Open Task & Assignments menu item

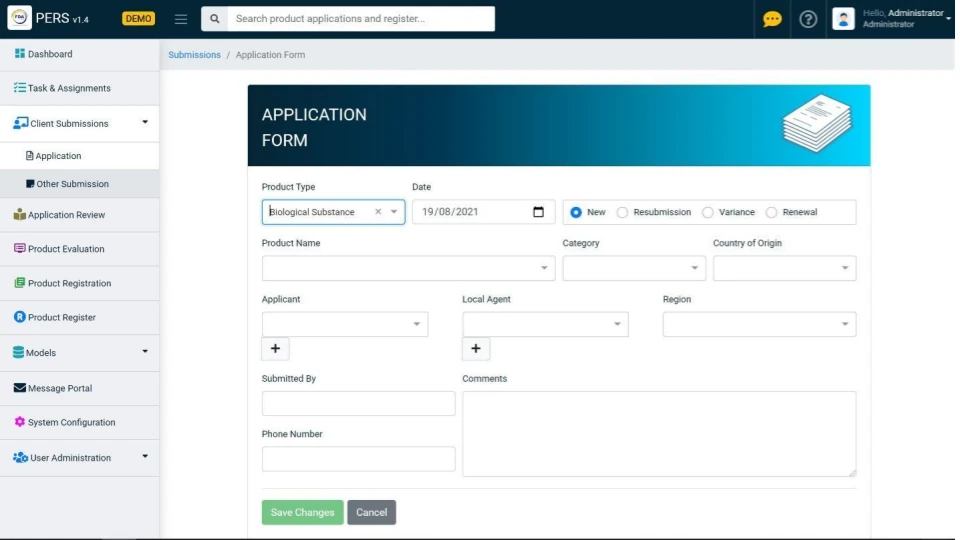pyautogui.click(x=80, y=88)
